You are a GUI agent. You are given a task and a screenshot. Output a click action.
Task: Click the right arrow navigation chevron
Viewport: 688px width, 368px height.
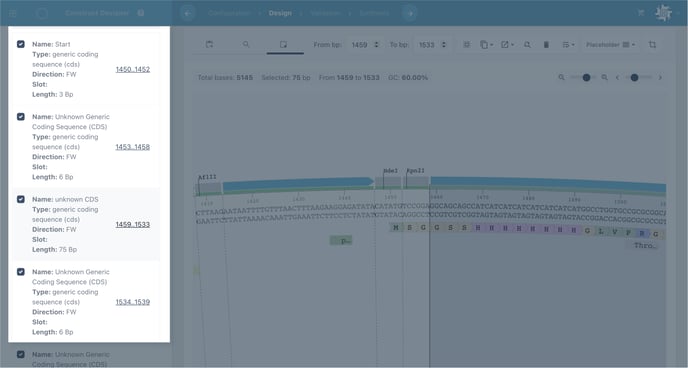[x=660, y=78]
